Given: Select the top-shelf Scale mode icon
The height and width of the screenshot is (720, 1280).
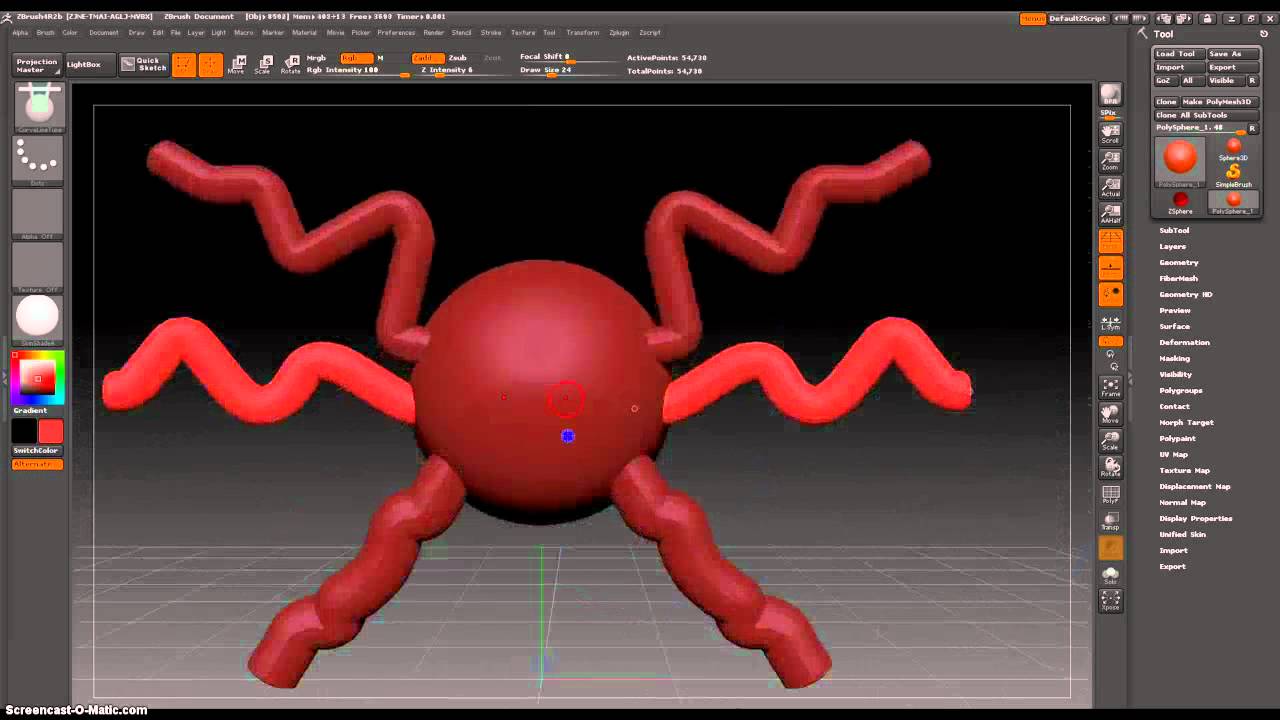Looking at the screenshot, I should pos(263,65).
